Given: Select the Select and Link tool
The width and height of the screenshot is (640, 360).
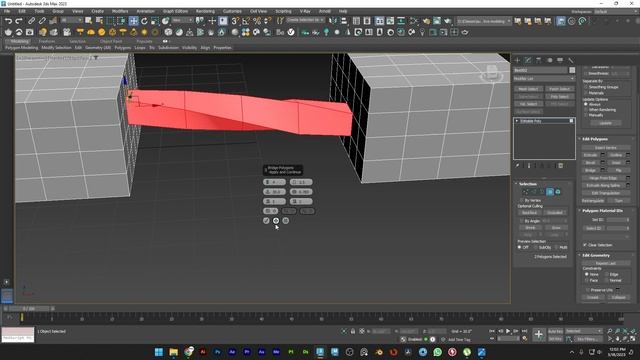Looking at the screenshot, I should pos(31,21).
